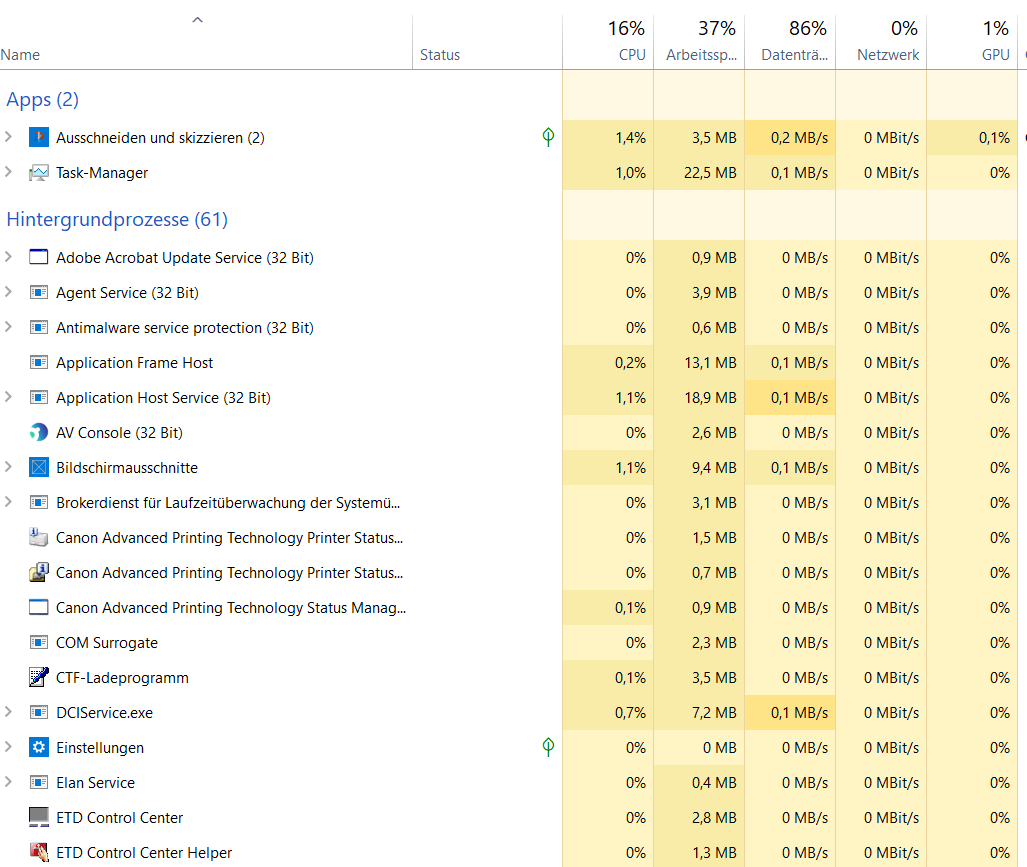Click the Task-Manager process icon
Image resolution: width=1027 pixels, height=867 pixels.
[x=39, y=173]
